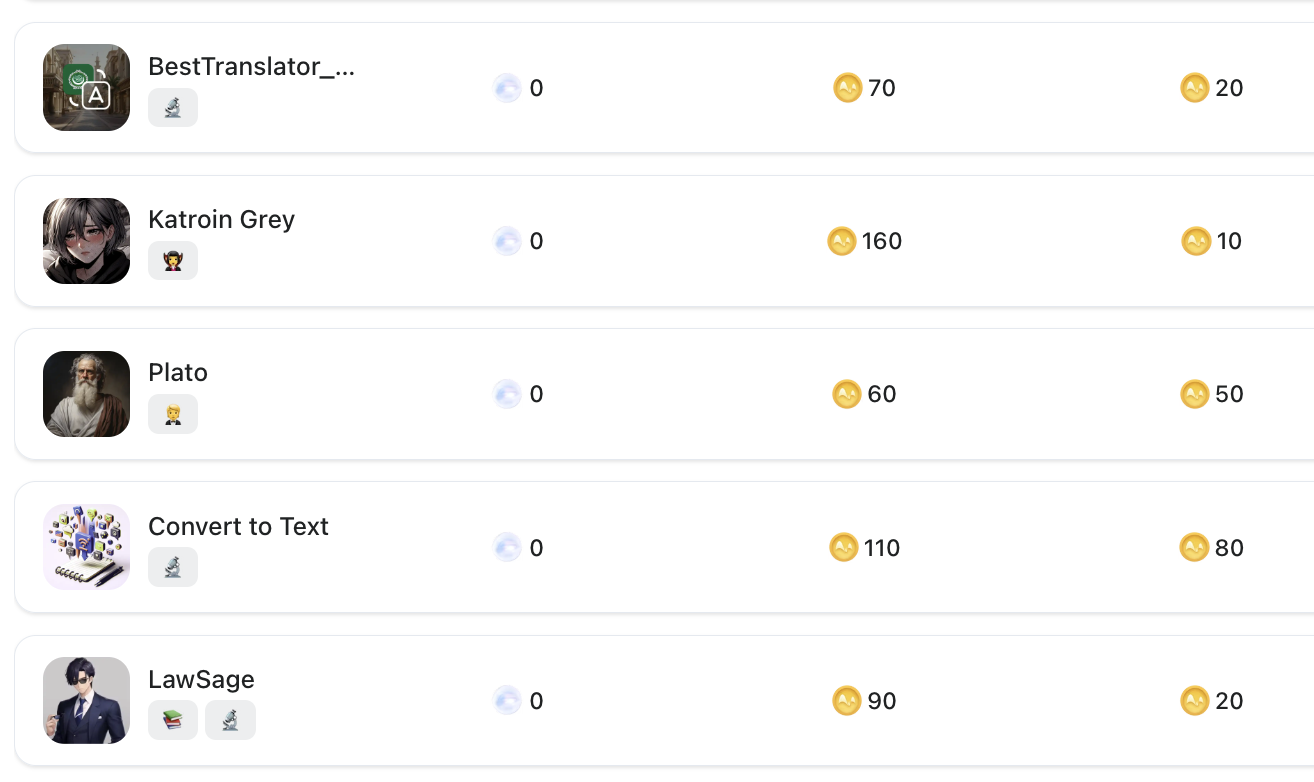Screen dimensions: 1314x782
Task: Open the Convert to Text avatar
Action: point(87,547)
